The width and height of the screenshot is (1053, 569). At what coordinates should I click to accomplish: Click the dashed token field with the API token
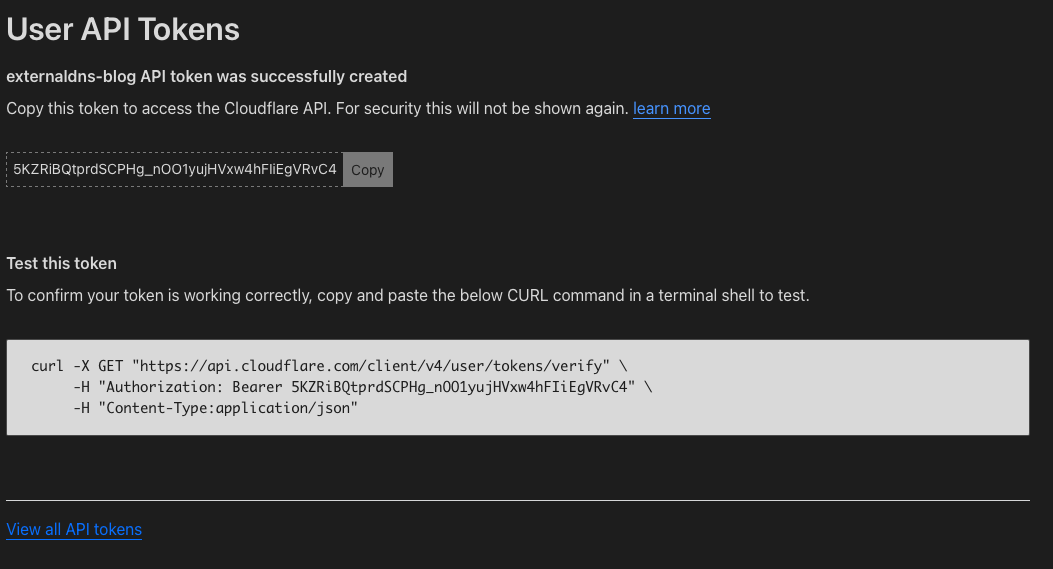click(x=175, y=169)
